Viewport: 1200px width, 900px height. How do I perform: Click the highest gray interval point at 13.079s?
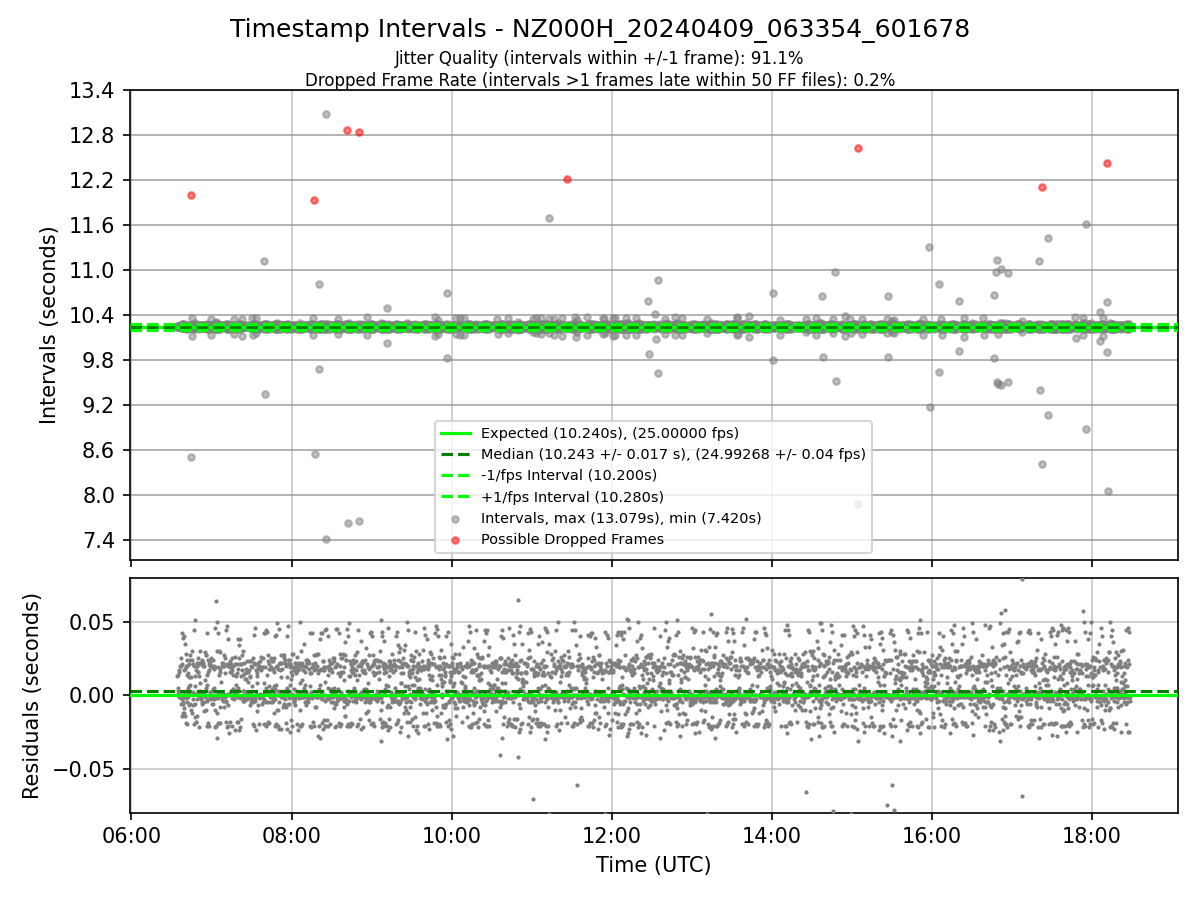(x=326, y=114)
